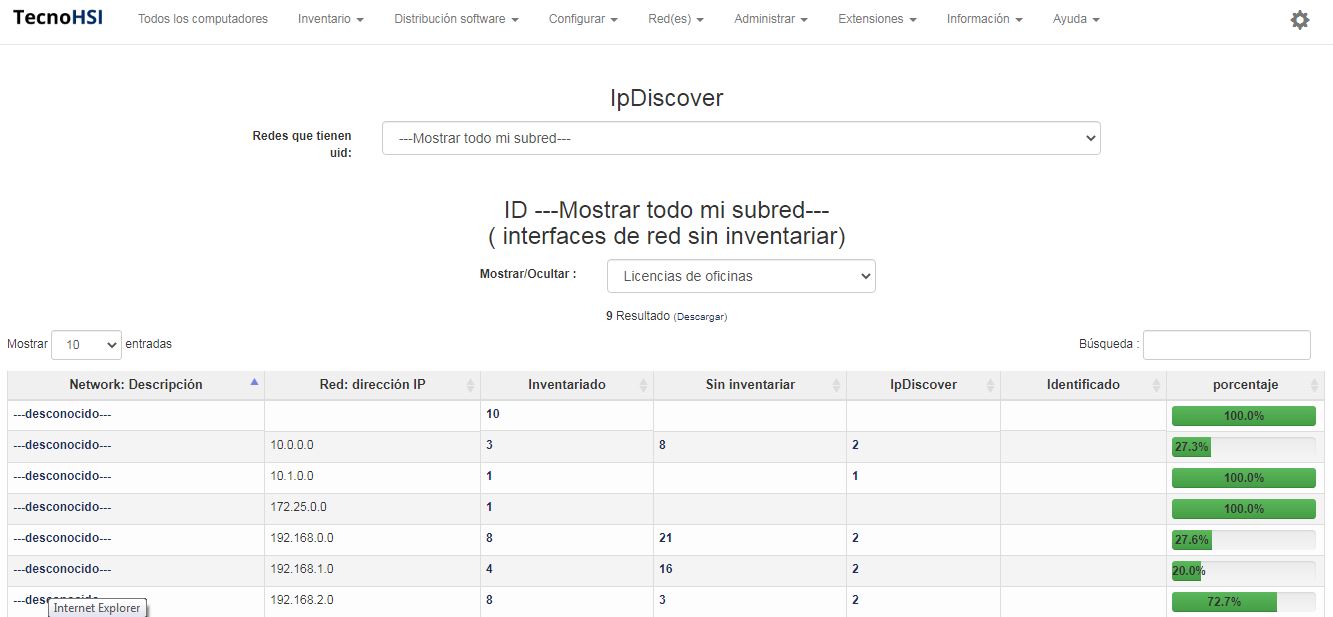The height and width of the screenshot is (617, 1333).
Task: Open the Mostrar/Ocultar columns dropdown
Action: (x=740, y=276)
